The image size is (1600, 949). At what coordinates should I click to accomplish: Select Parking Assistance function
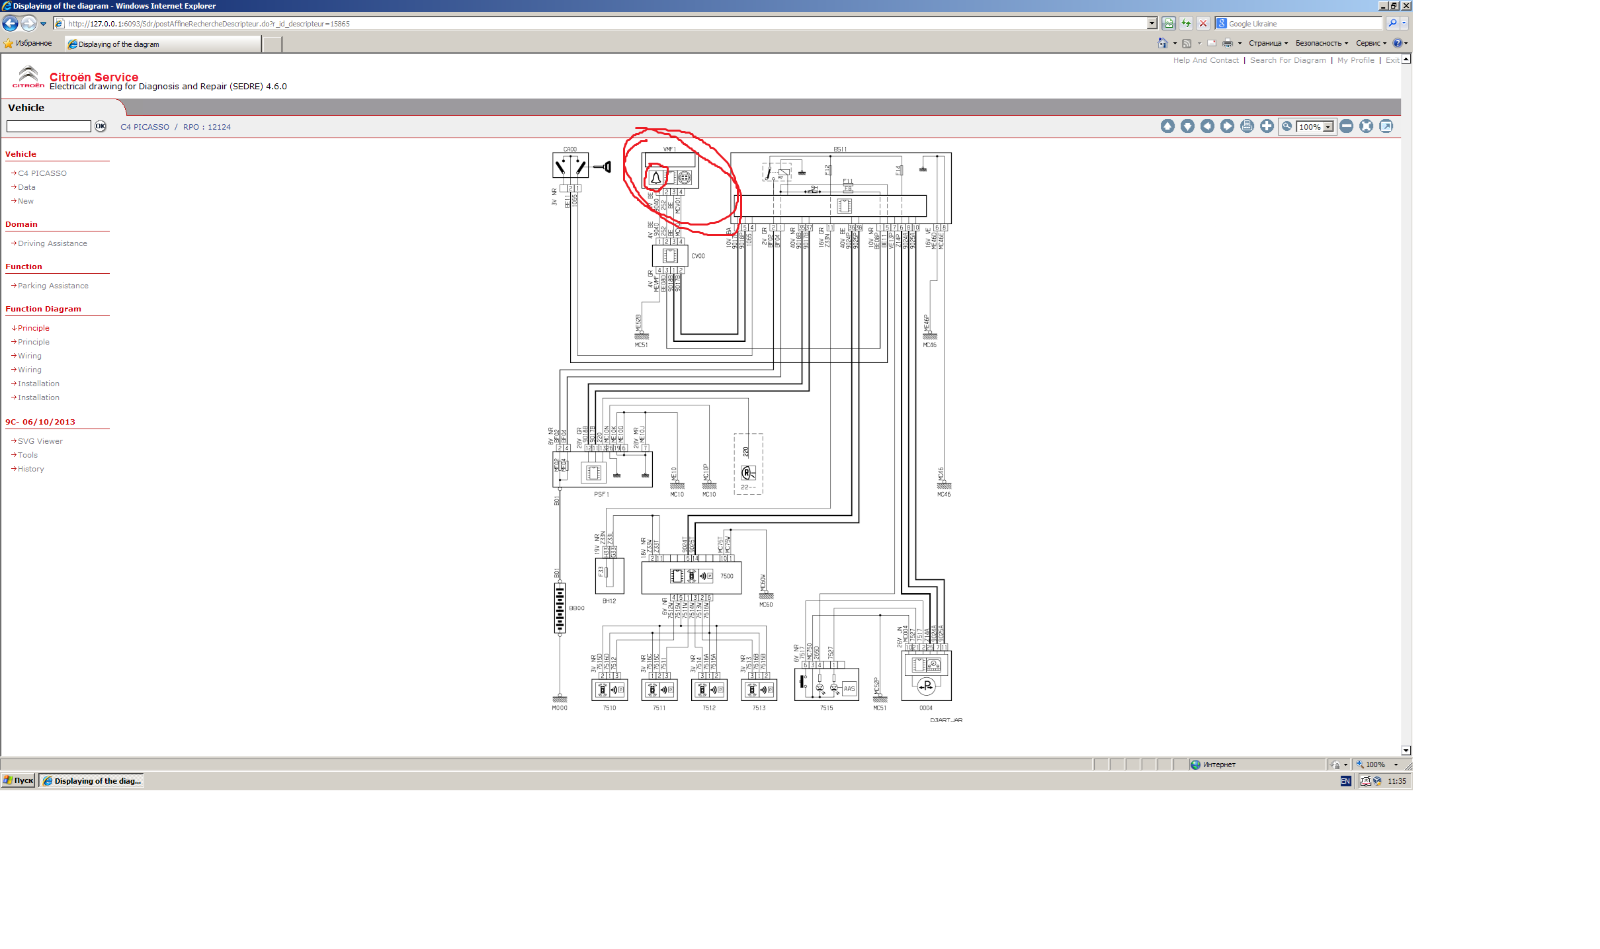[x=53, y=286]
